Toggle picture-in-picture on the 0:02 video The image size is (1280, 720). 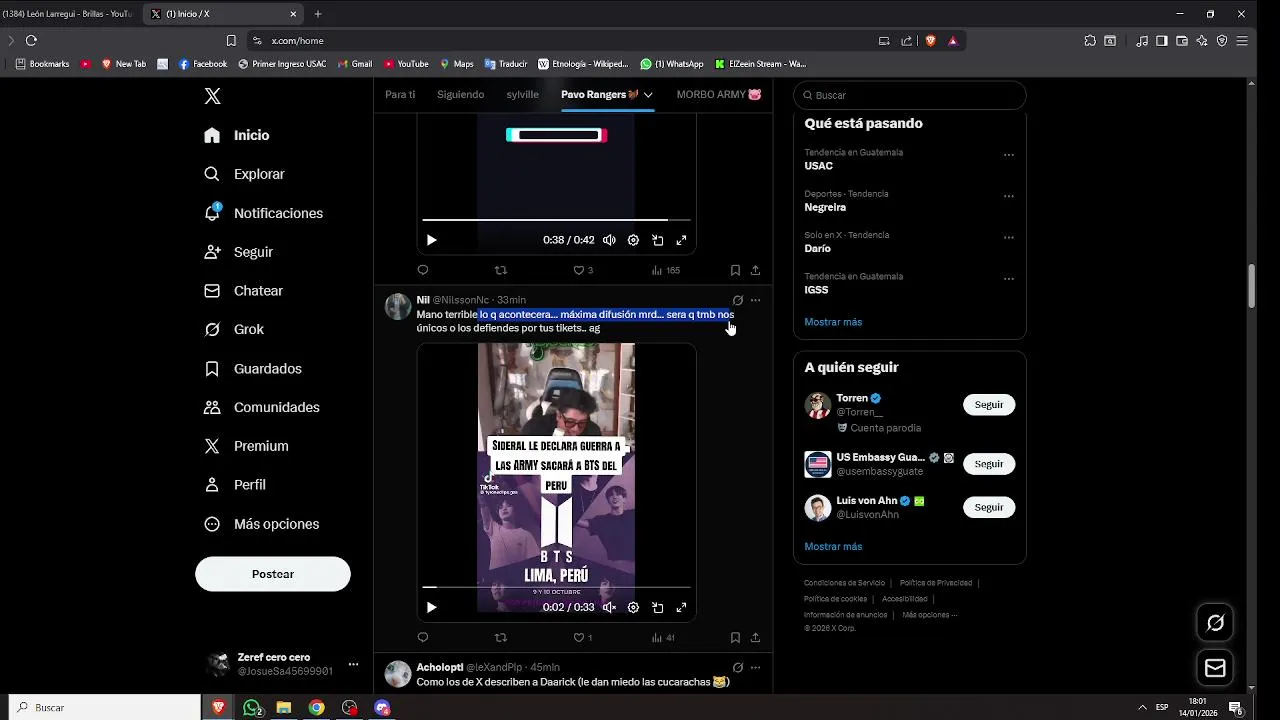coord(657,607)
